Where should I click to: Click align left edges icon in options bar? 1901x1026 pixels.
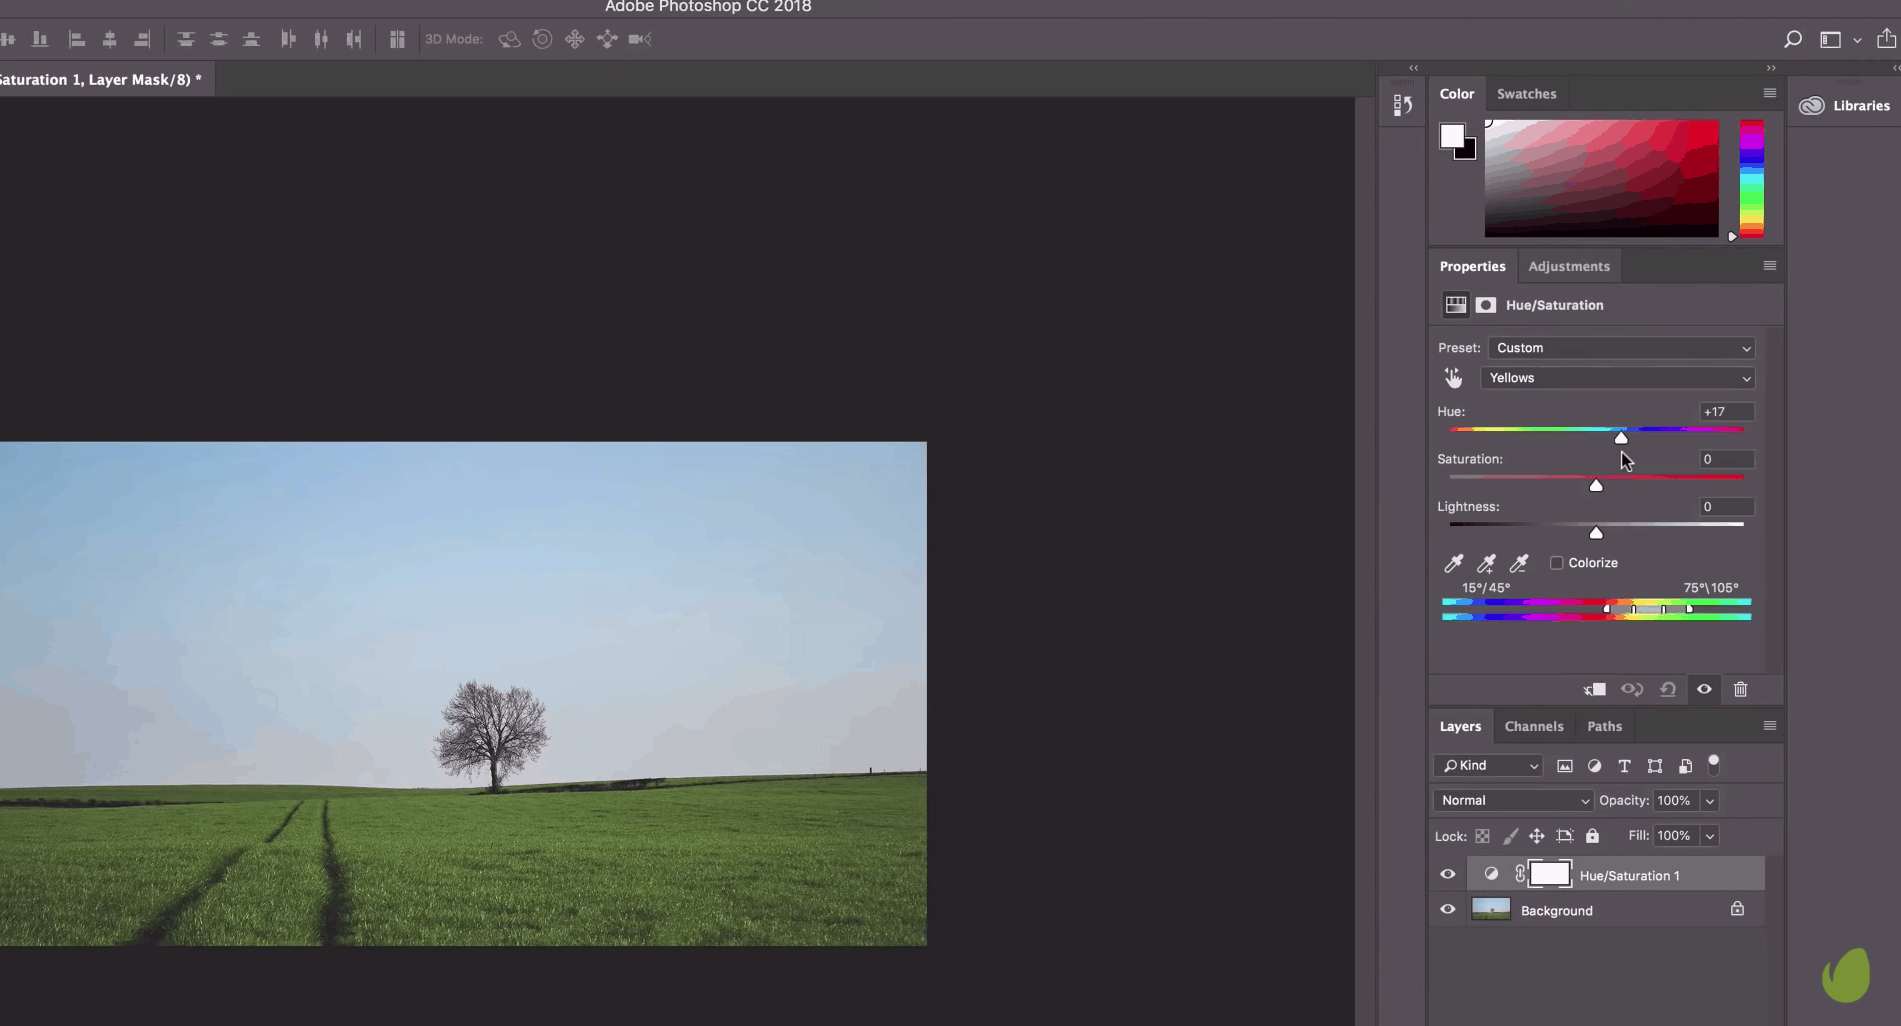click(x=76, y=39)
